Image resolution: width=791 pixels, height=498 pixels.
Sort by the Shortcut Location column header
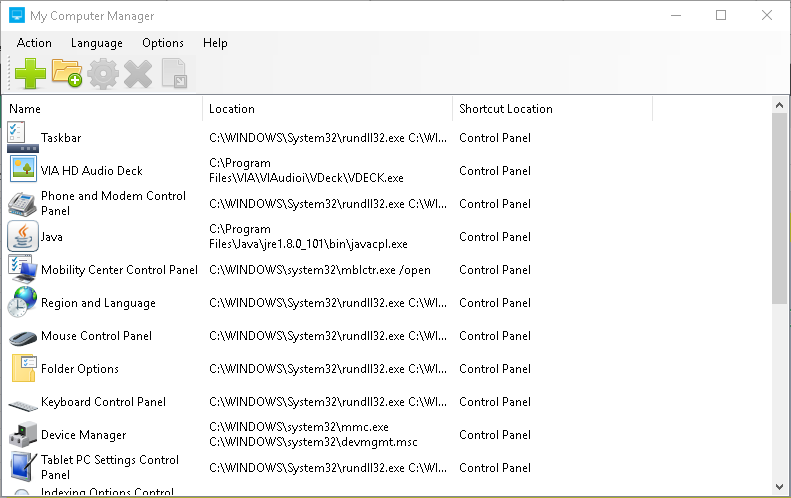click(x=552, y=109)
